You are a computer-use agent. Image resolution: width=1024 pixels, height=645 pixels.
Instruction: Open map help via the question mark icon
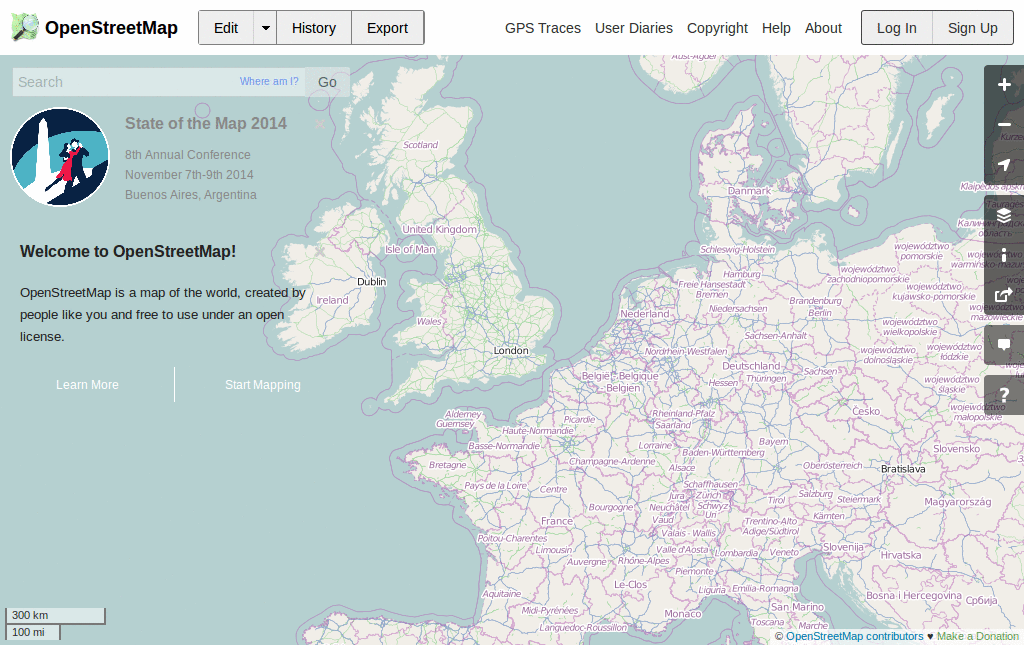coord(1004,395)
